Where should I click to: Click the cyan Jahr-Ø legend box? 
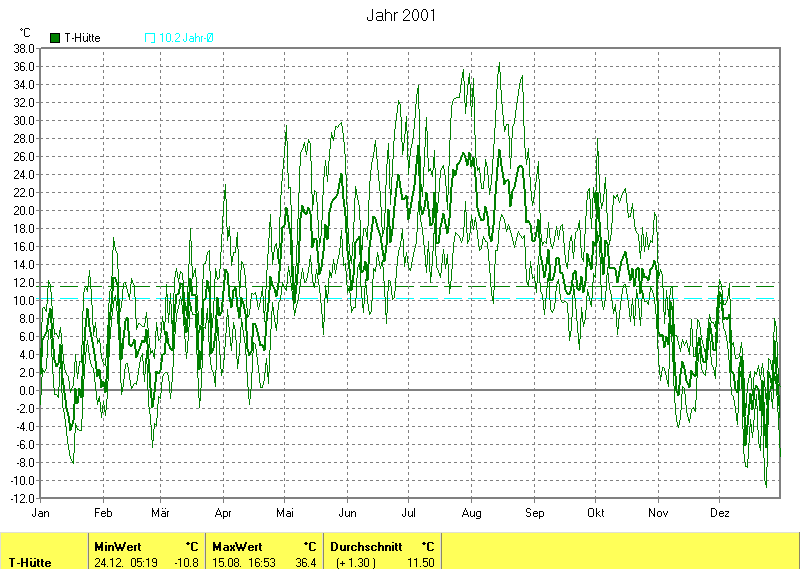coord(150,38)
